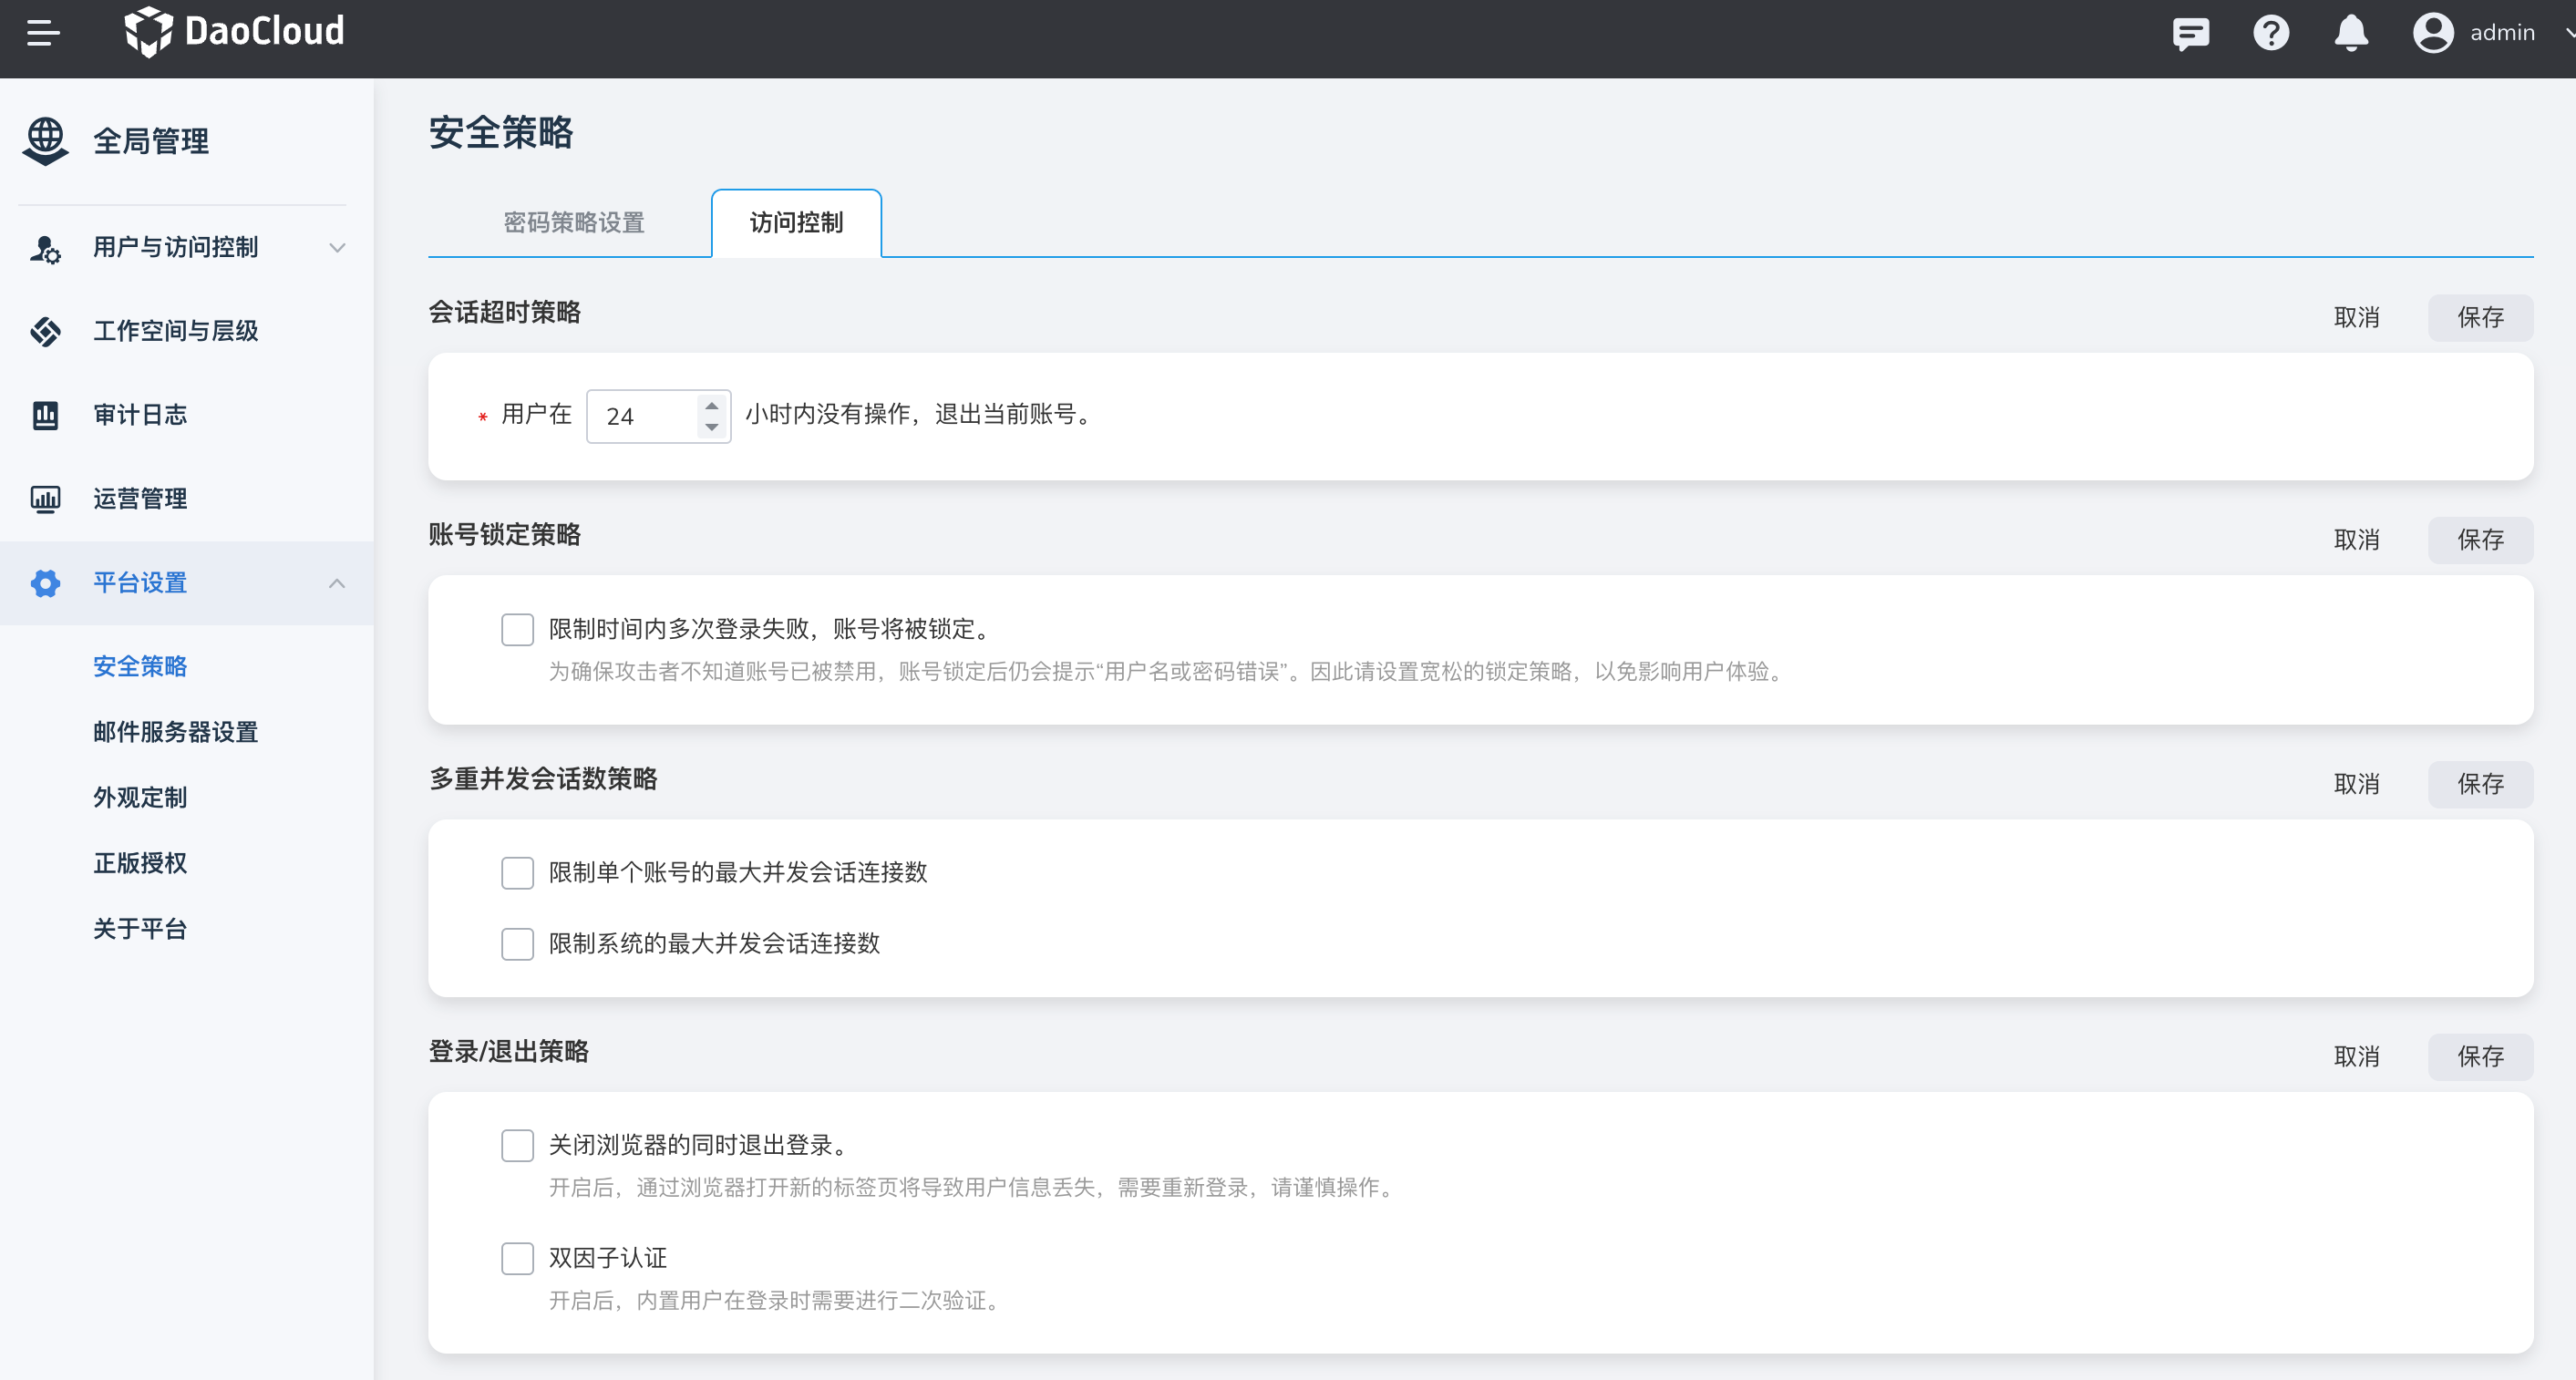The width and height of the screenshot is (2576, 1380).
Task: Check the limit concurrent sessions per account option
Action: pos(517,872)
